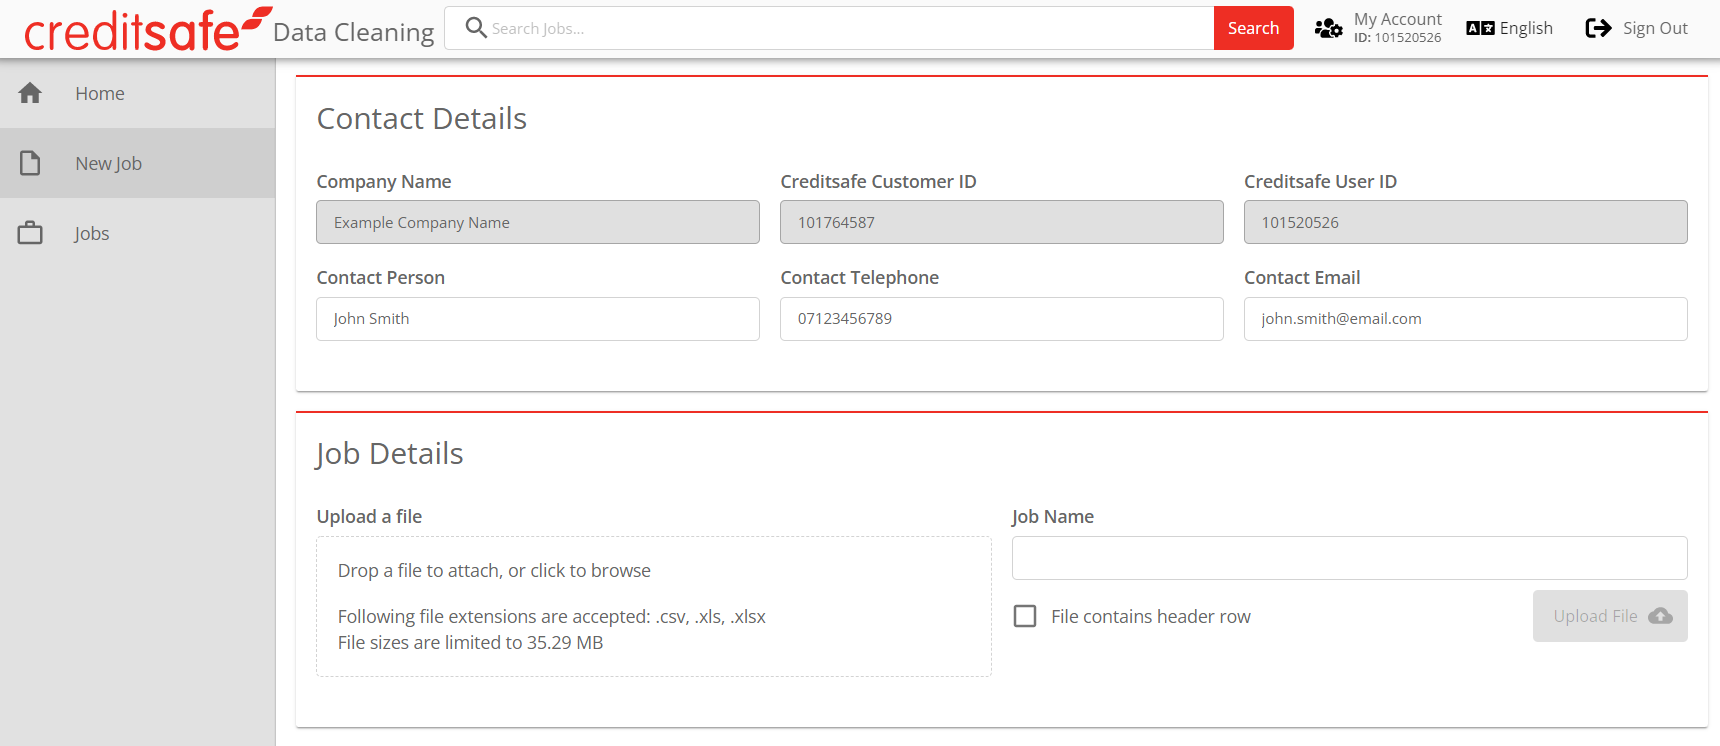The height and width of the screenshot is (746, 1720).
Task: Click the Job Name input field
Action: 1350,558
